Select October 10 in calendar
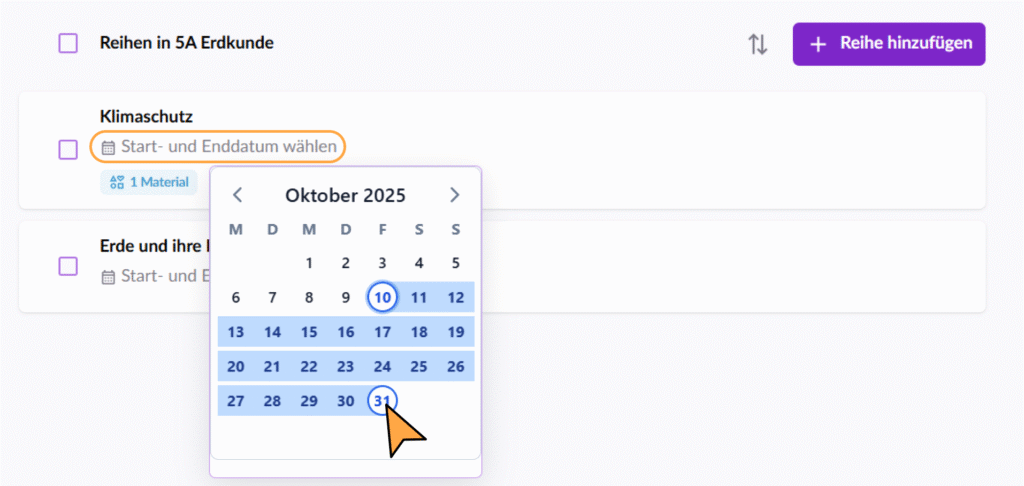Viewport: 1024px width, 486px height. click(382, 297)
